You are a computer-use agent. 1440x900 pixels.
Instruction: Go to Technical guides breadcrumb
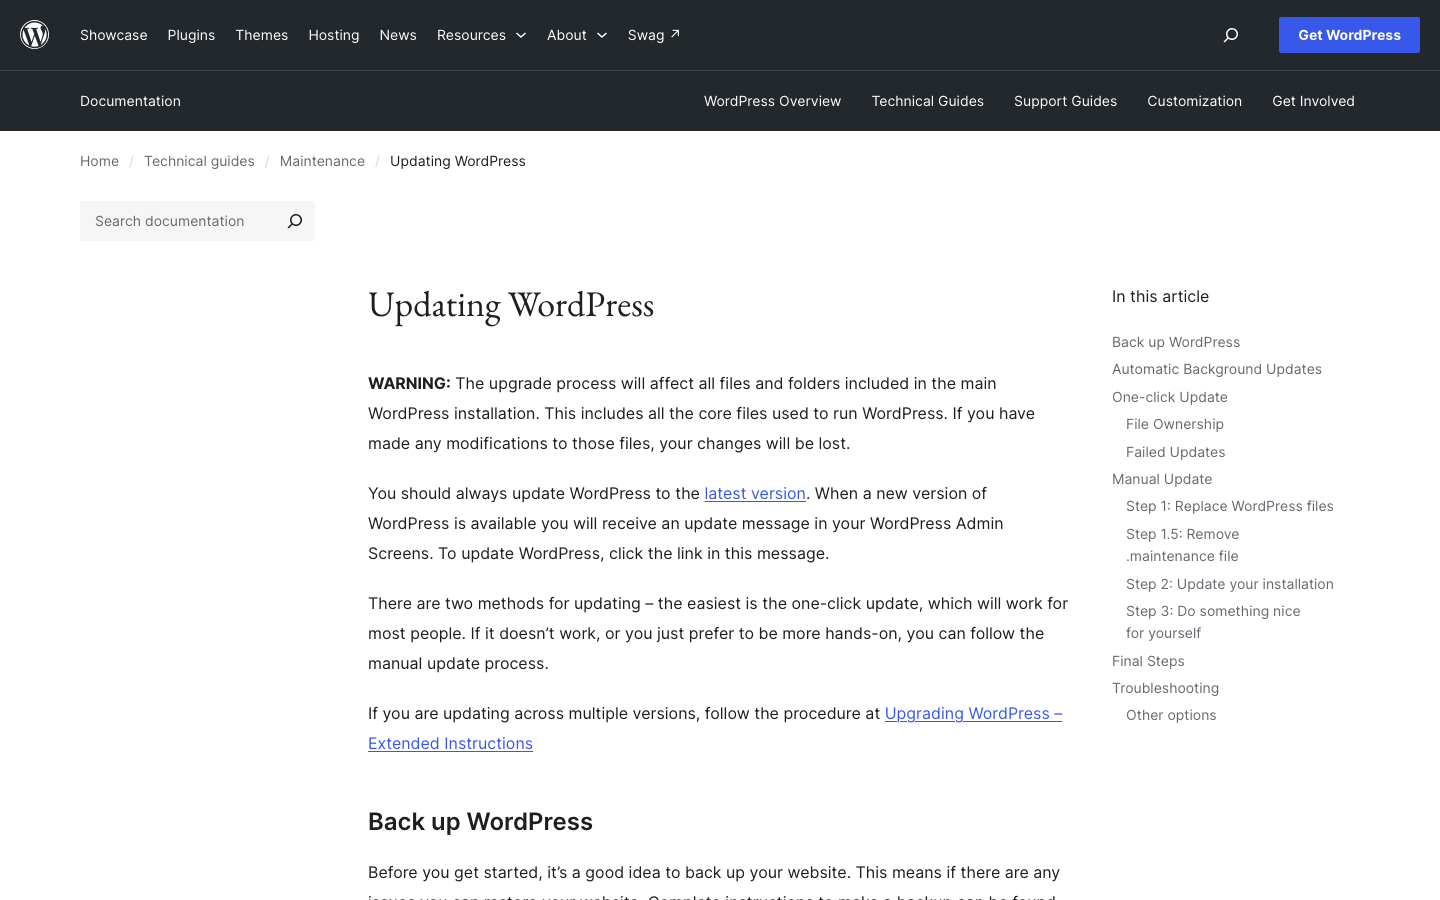(199, 161)
